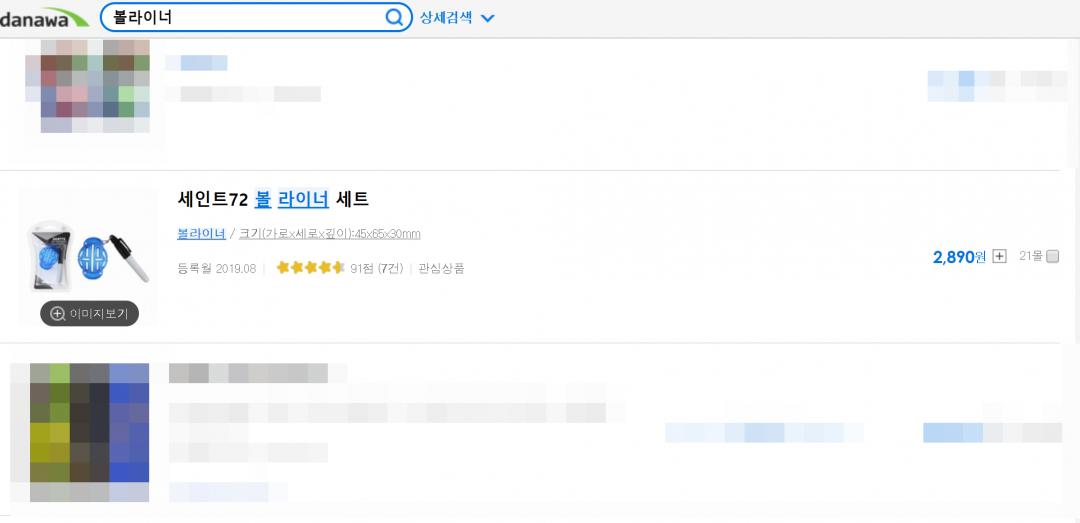Go to the danawa home logo
The height and width of the screenshot is (523, 1080).
click(45, 18)
